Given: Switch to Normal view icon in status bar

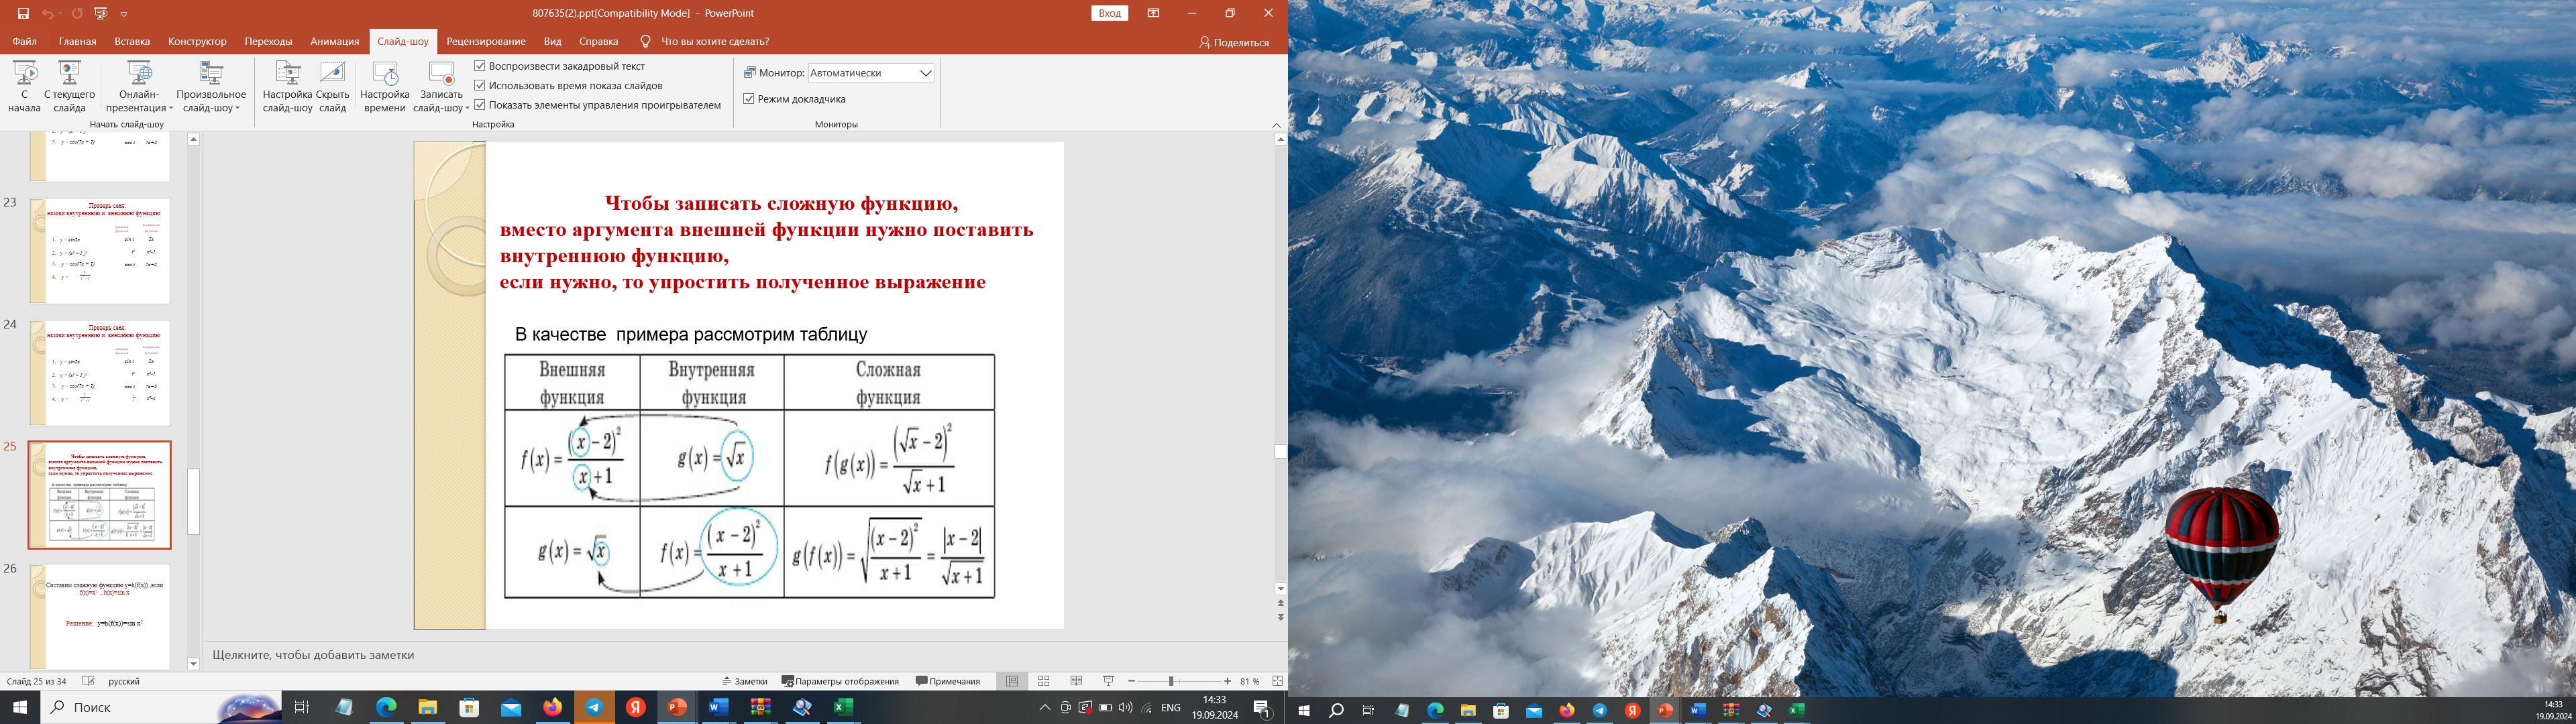Looking at the screenshot, I should [x=1012, y=681].
